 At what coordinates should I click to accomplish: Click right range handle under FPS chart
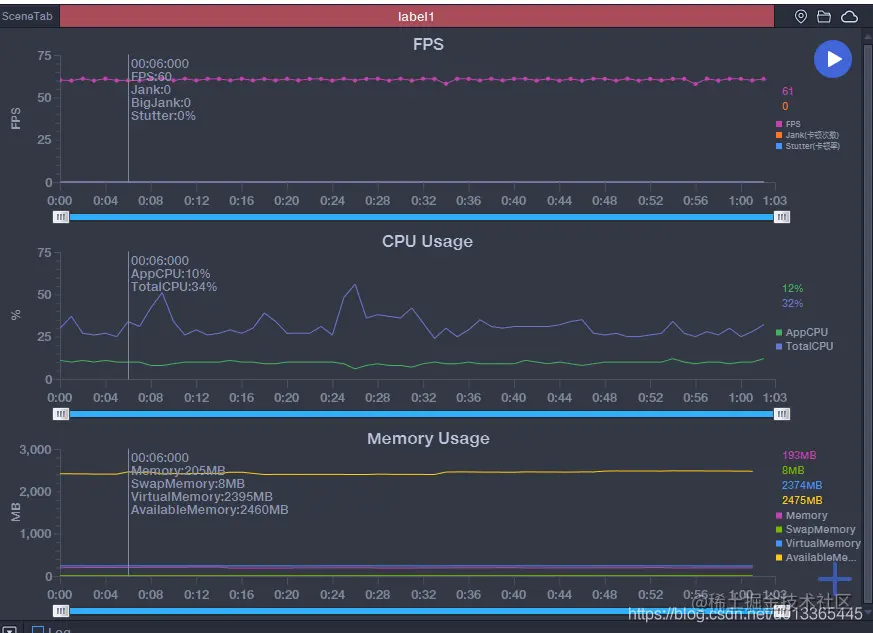782,217
